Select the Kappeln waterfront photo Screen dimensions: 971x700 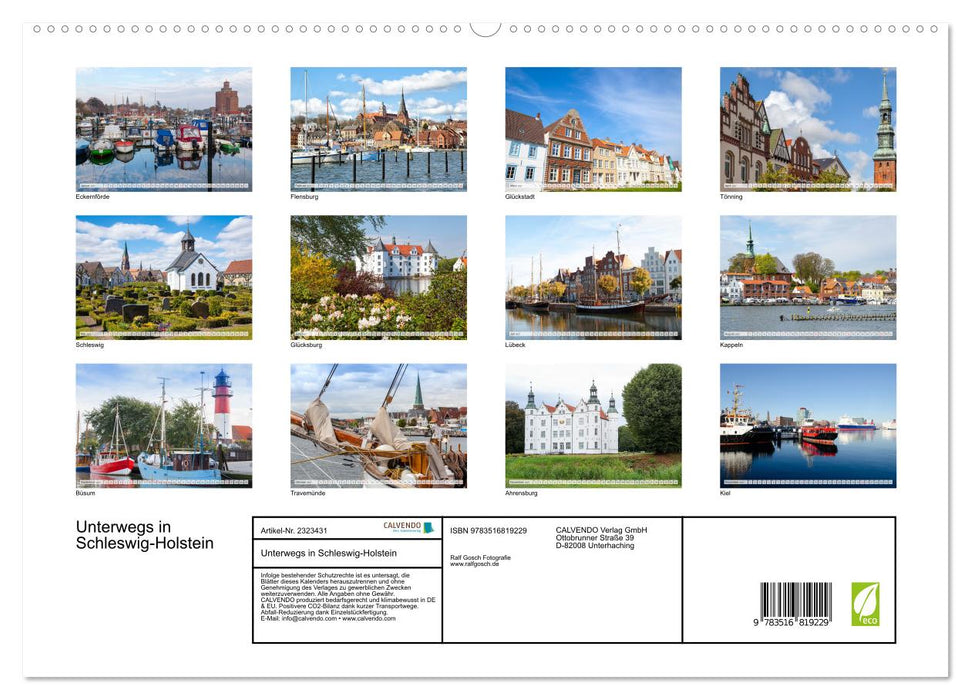tap(808, 278)
